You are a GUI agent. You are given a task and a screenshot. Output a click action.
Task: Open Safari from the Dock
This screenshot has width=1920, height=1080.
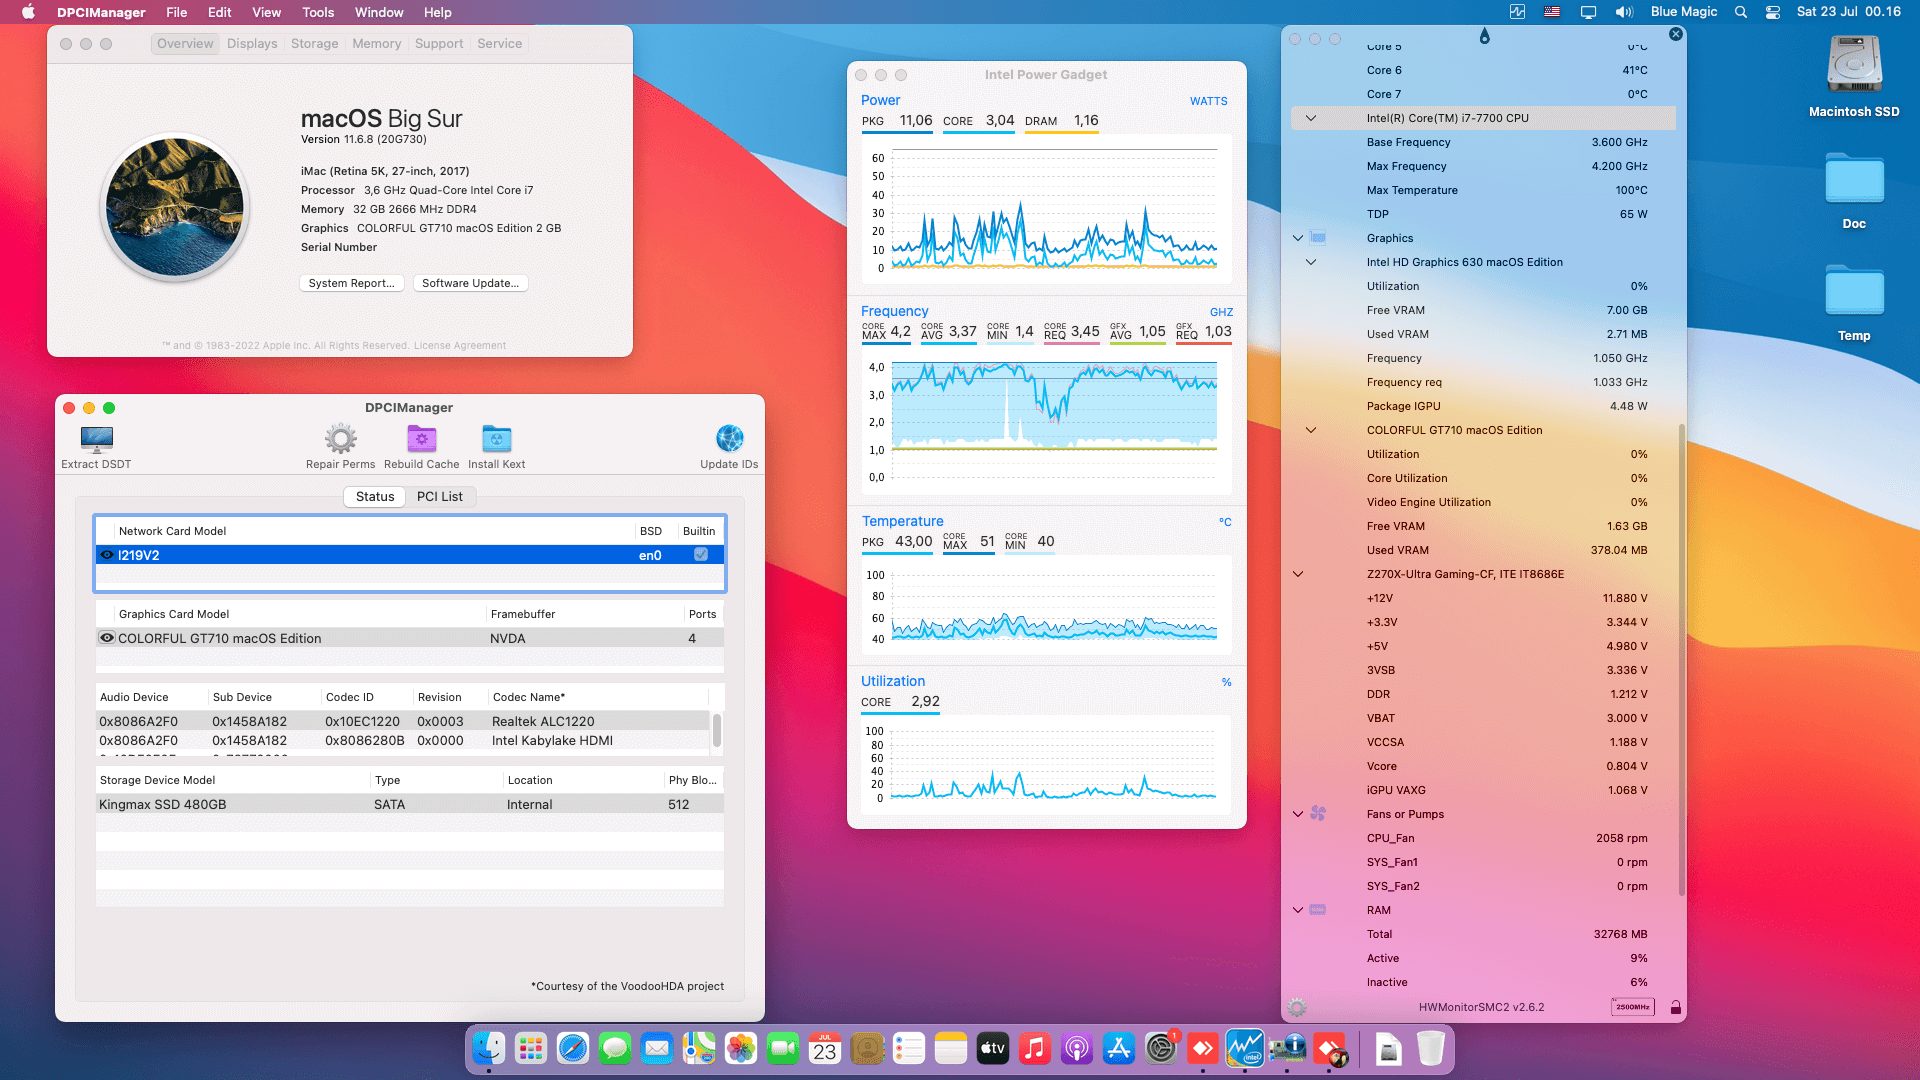click(x=573, y=1048)
